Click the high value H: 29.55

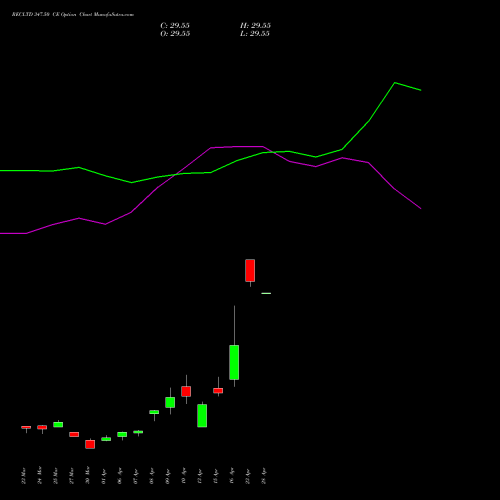tap(255, 26)
